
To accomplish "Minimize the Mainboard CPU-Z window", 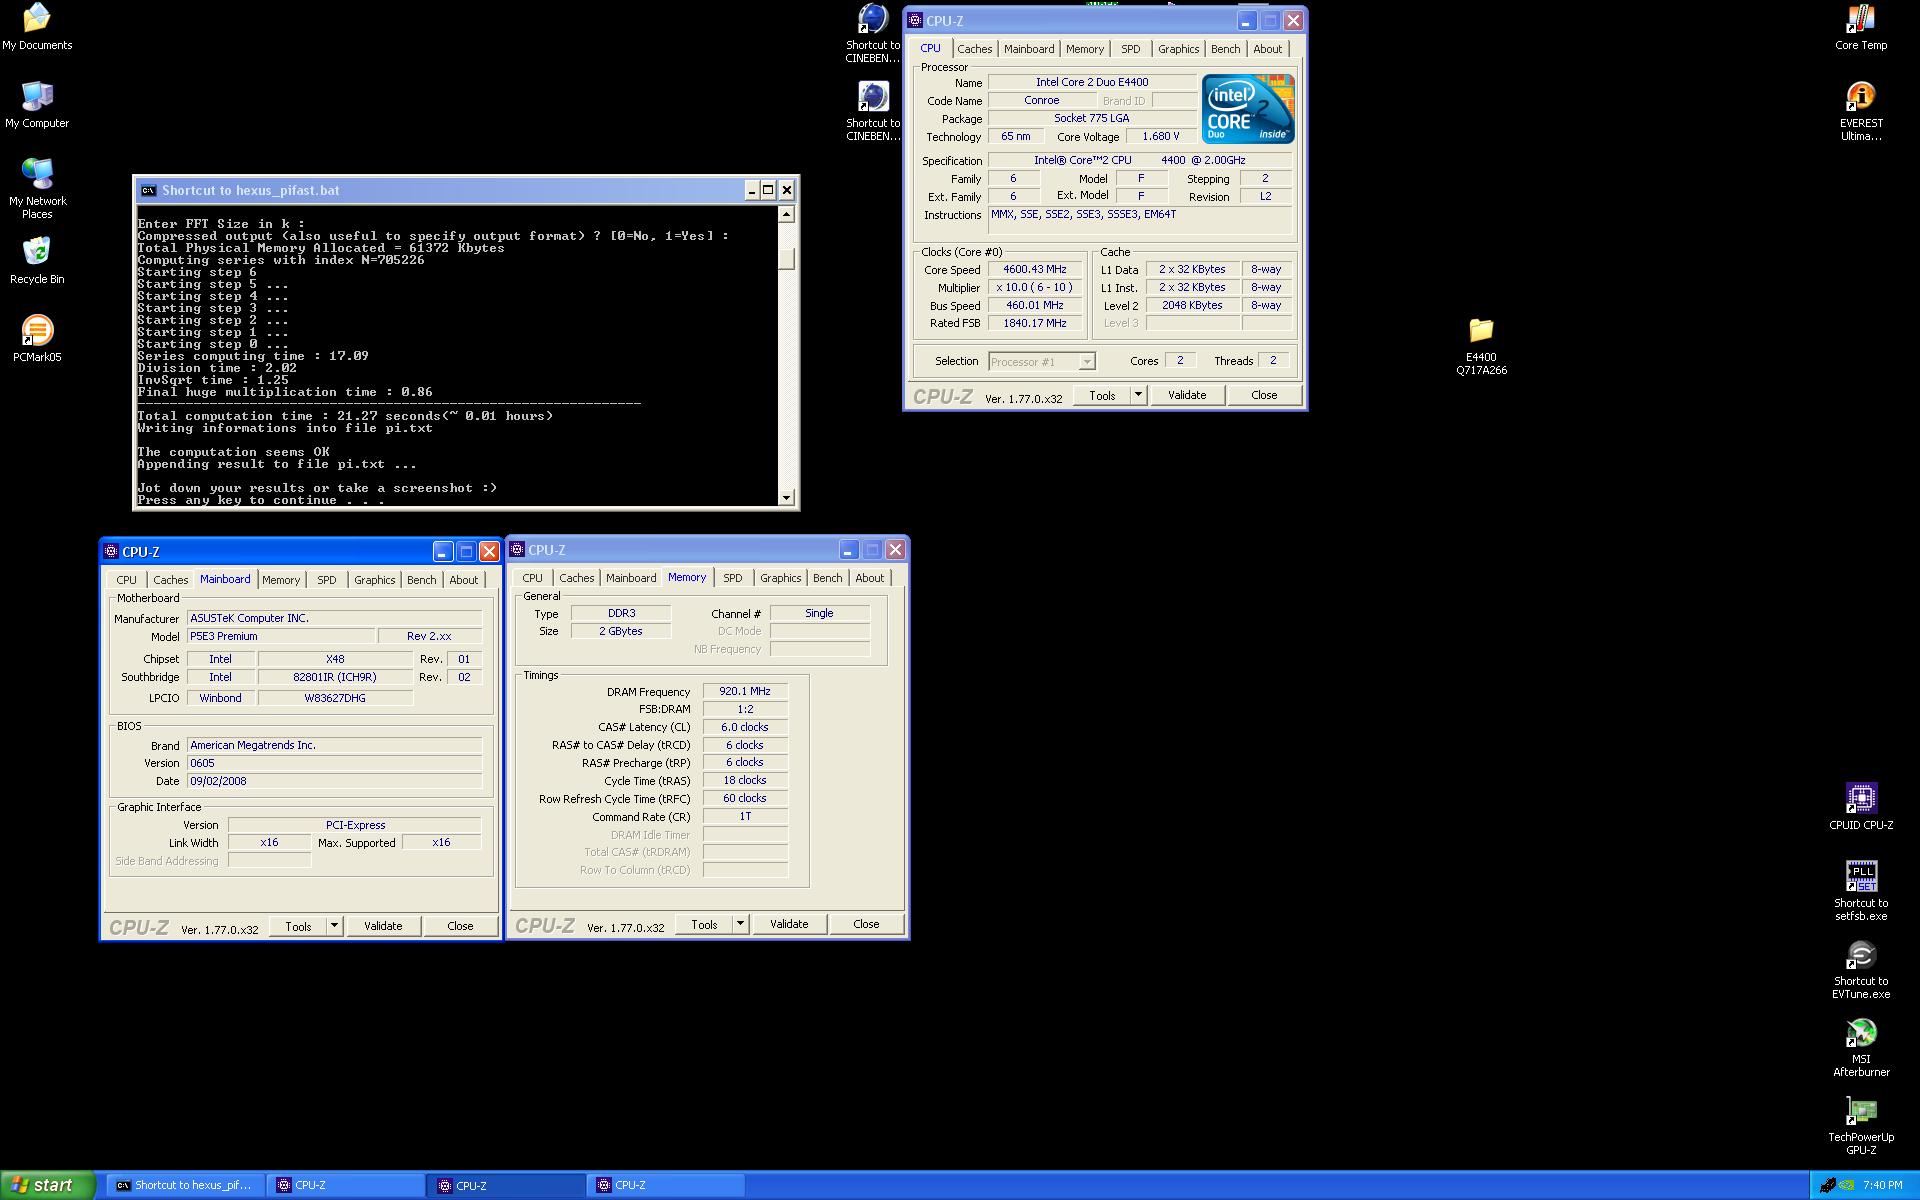I will (443, 551).
